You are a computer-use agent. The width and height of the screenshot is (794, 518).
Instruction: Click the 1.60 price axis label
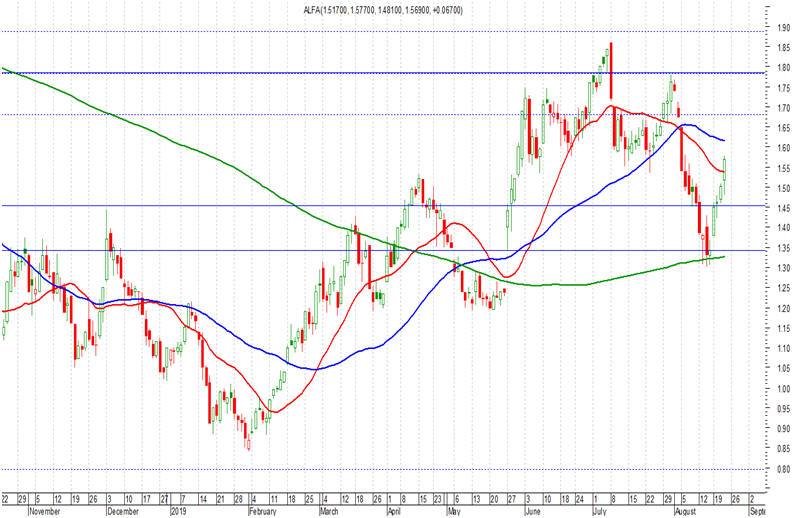coord(784,148)
